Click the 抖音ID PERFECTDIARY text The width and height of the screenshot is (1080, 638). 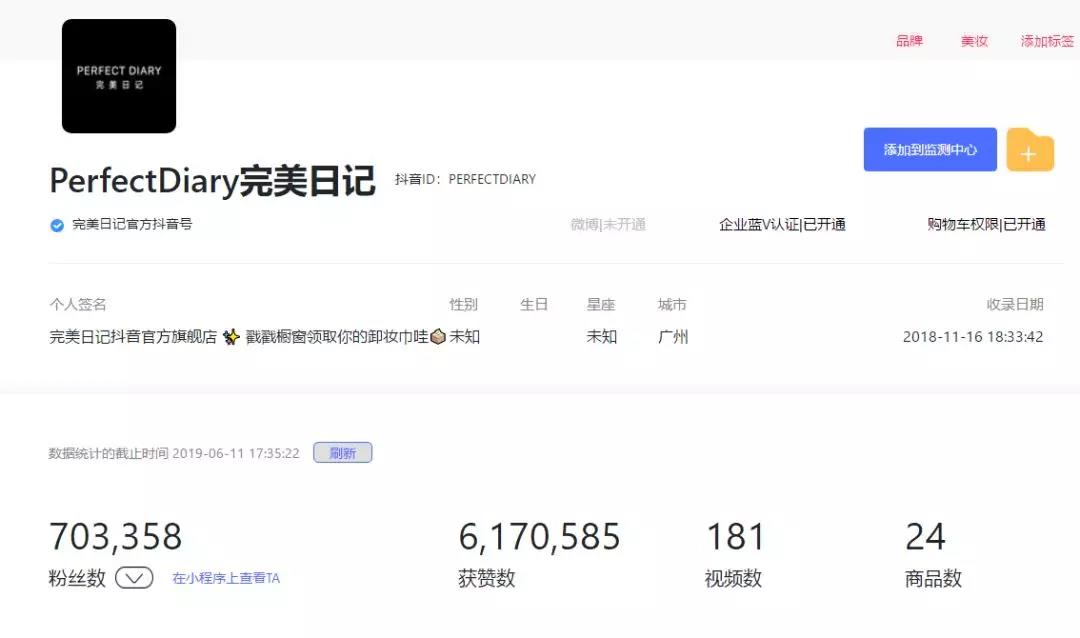point(465,180)
